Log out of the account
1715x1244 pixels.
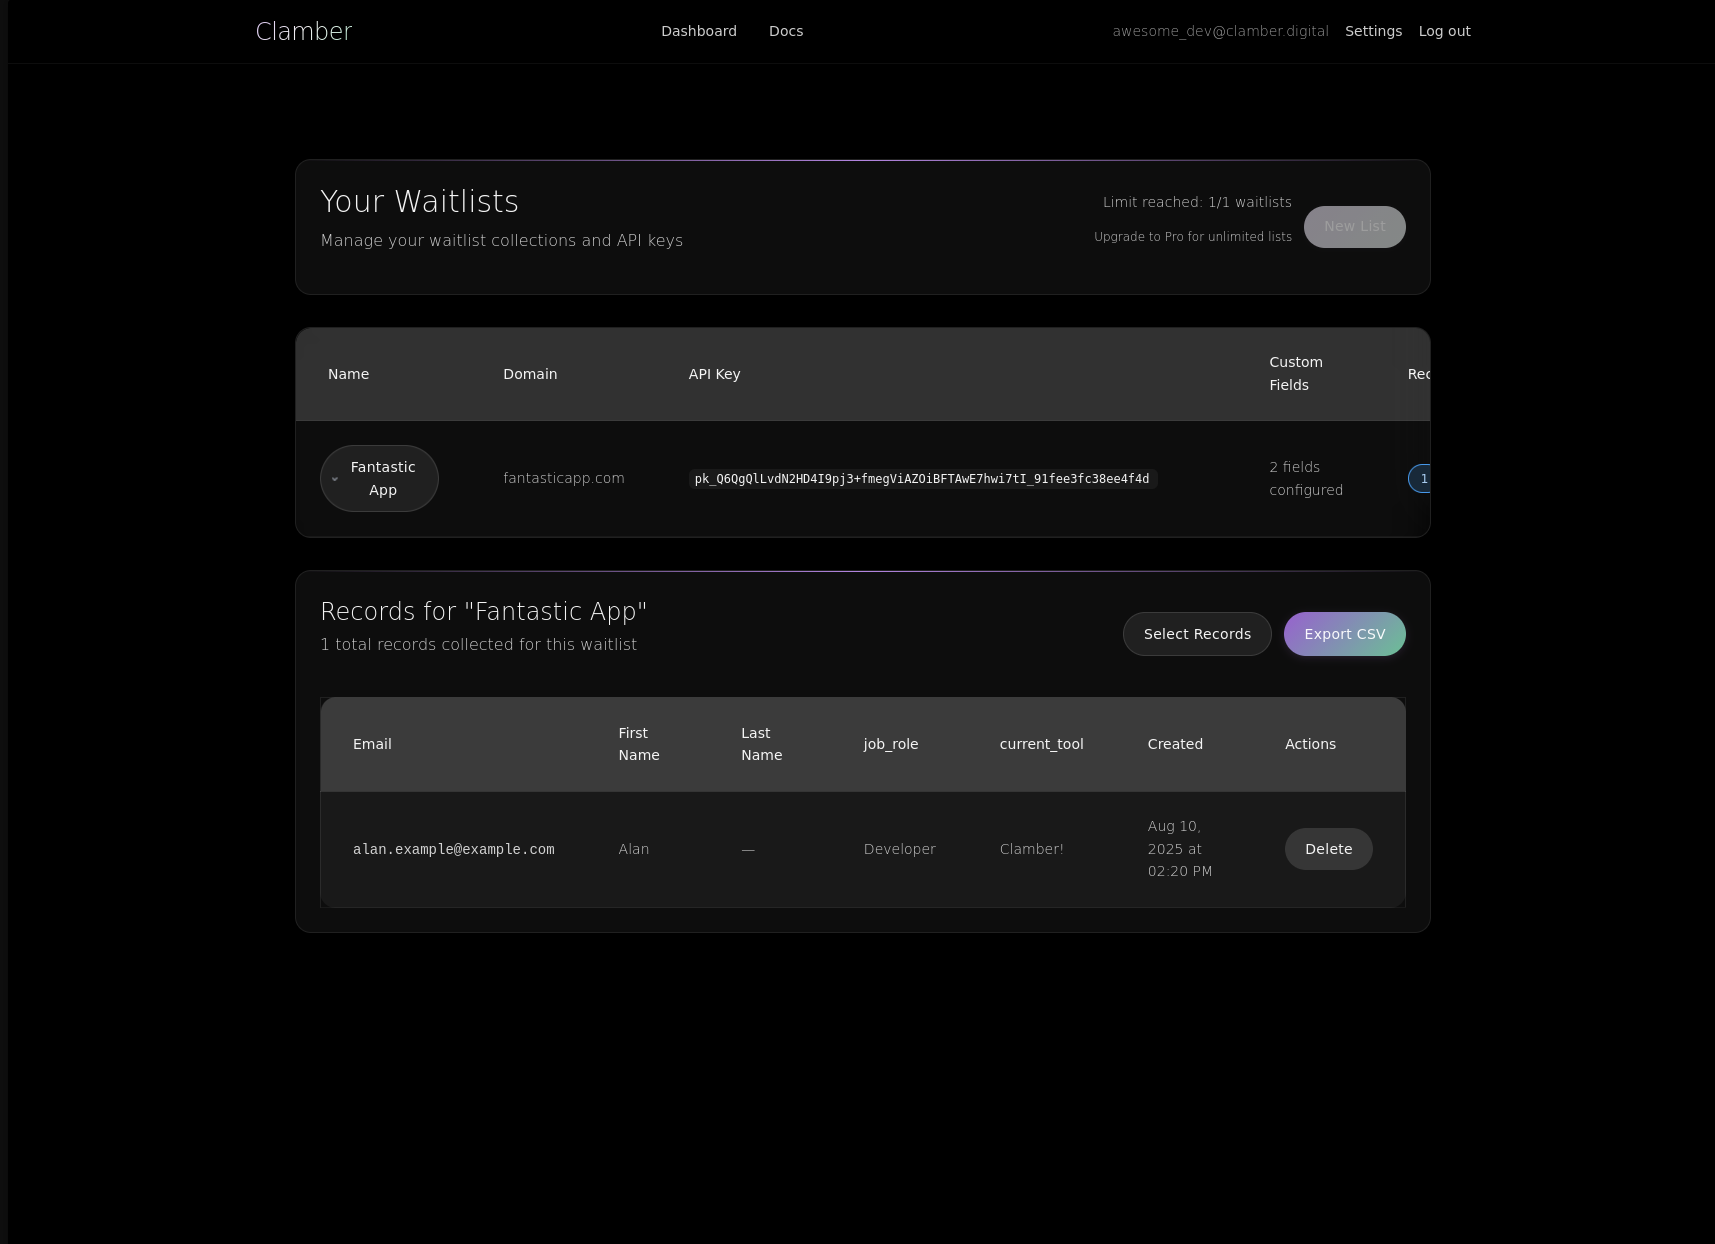click(x=1444, y=31)
